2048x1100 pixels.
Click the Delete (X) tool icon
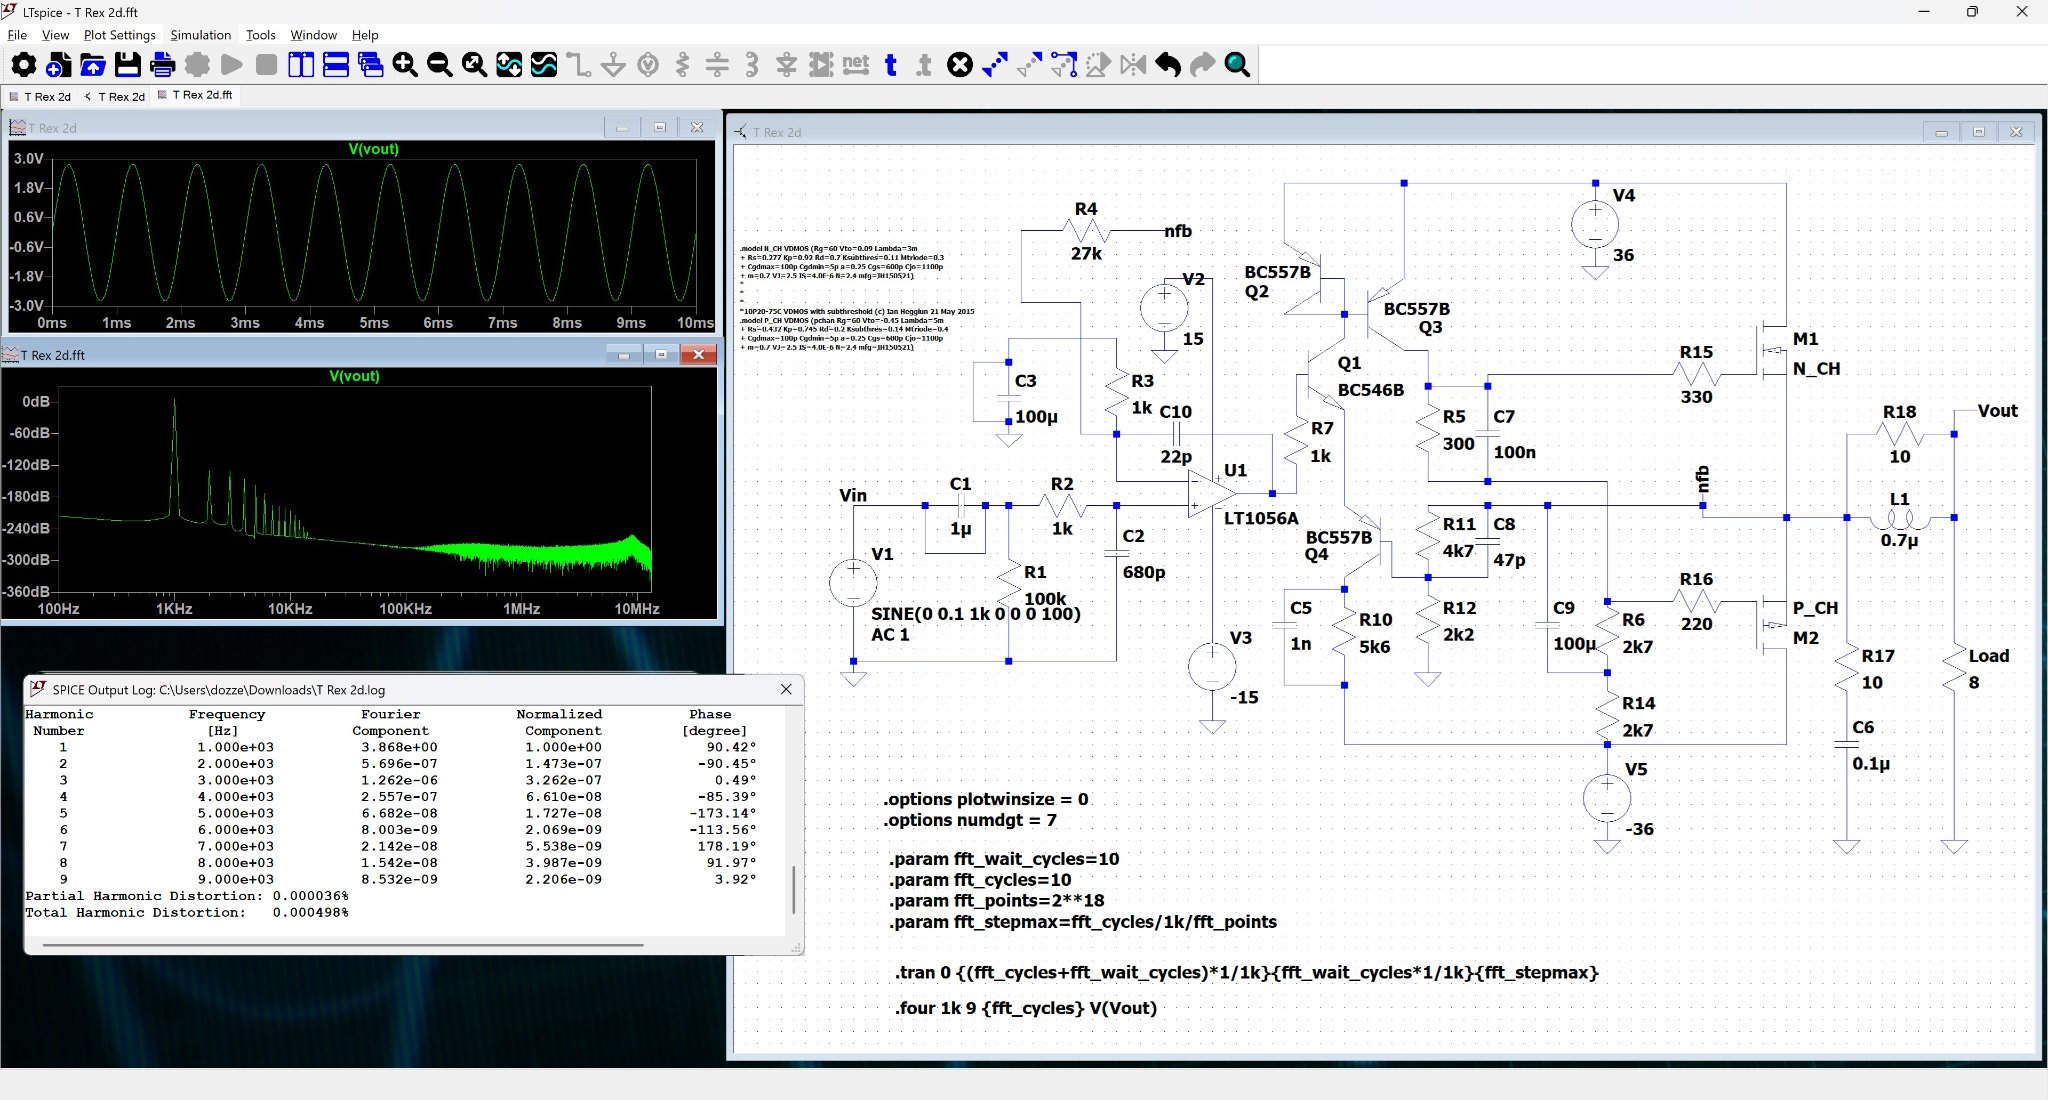pyautogui.click(x=960, y=65)
